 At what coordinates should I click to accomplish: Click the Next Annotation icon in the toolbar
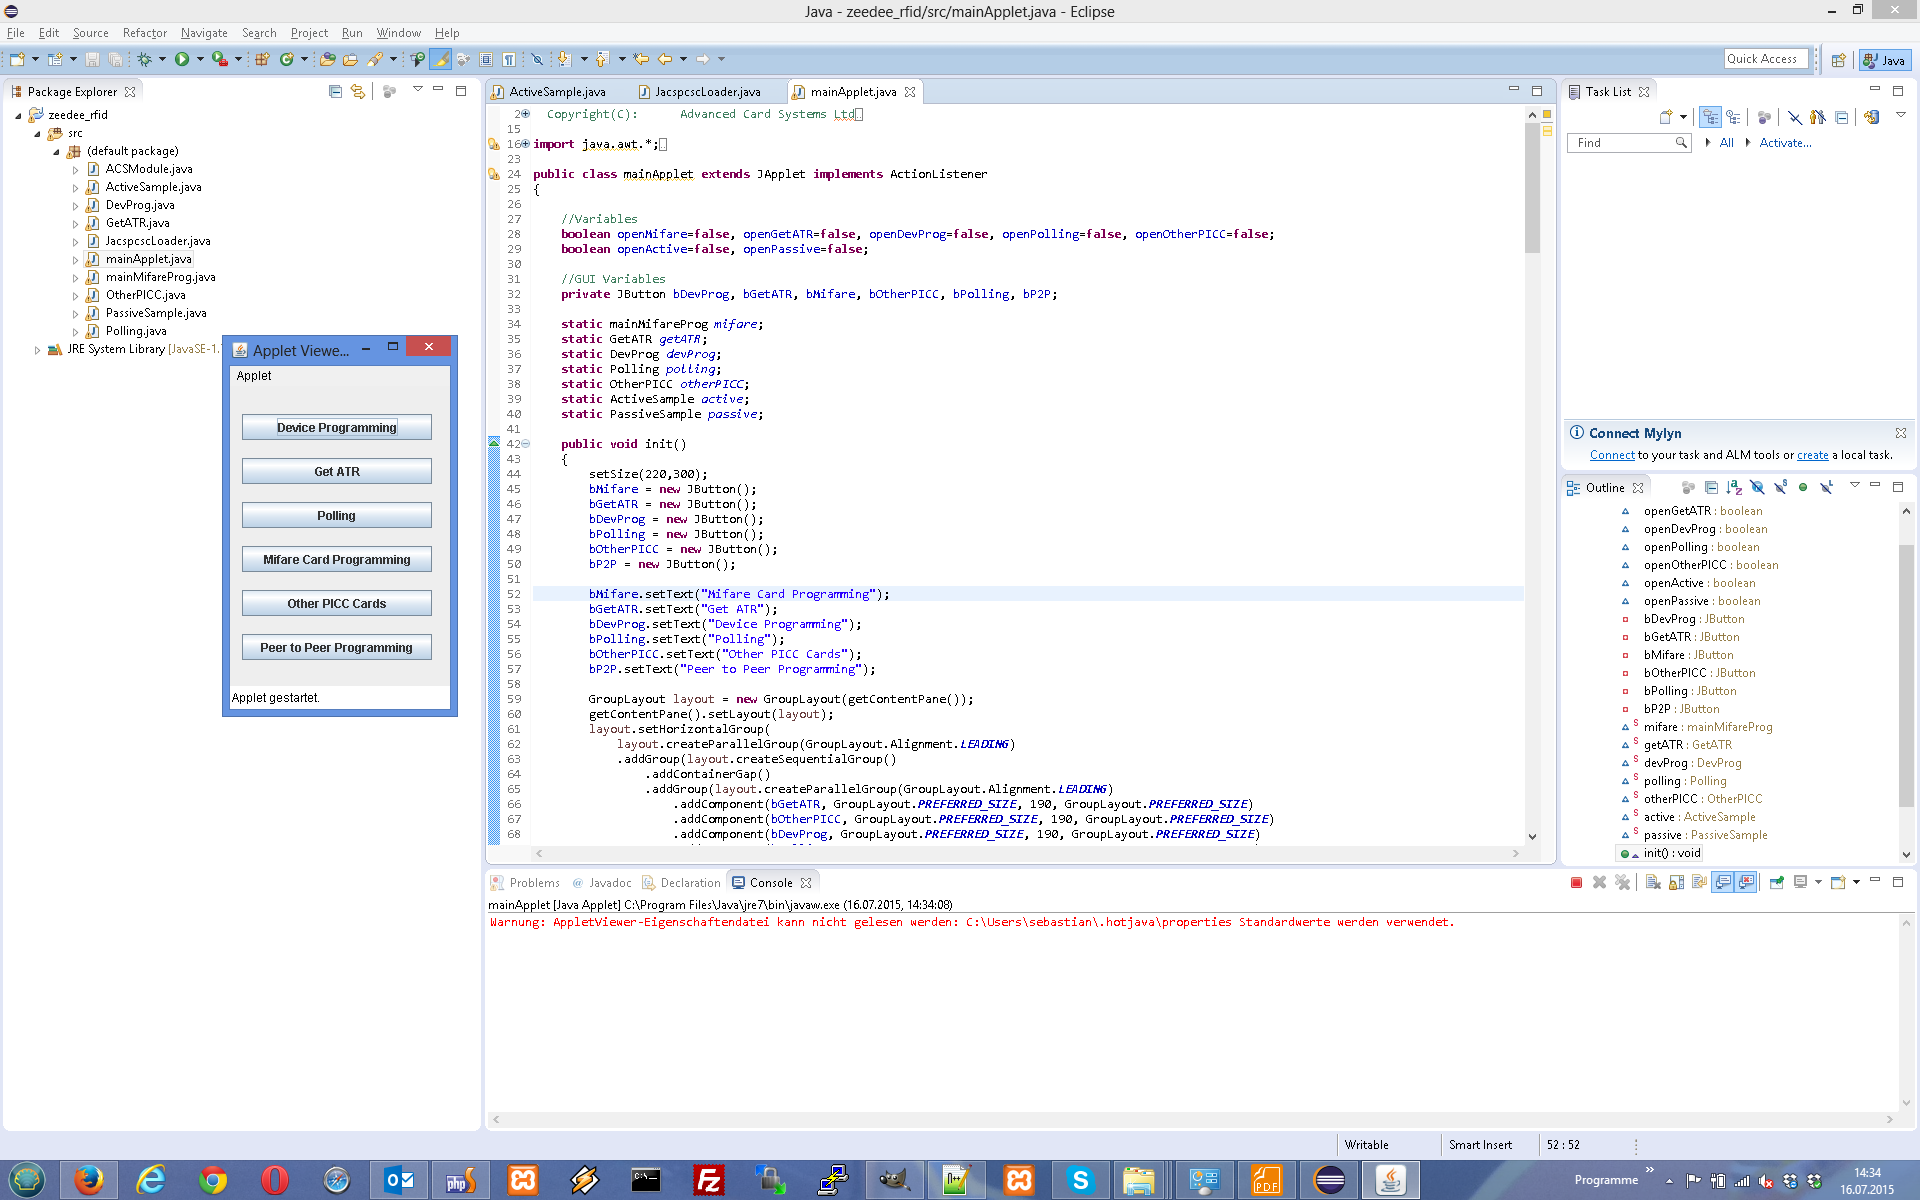point(564,60)
